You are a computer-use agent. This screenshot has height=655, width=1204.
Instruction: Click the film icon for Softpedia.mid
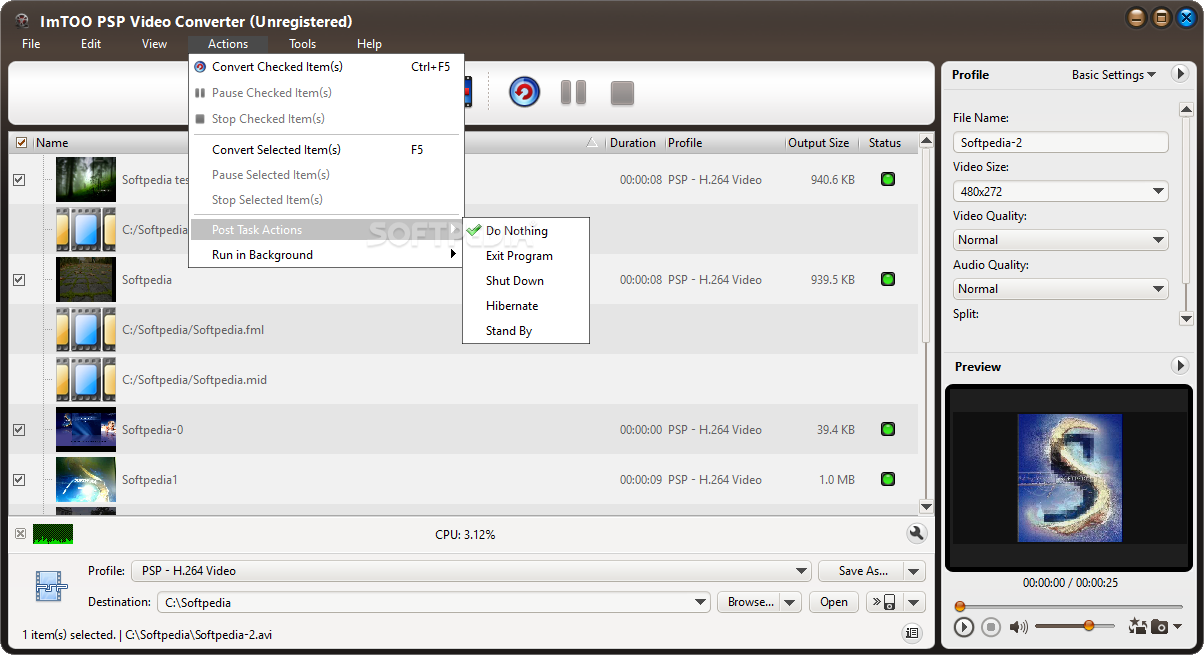coord(85,380)
